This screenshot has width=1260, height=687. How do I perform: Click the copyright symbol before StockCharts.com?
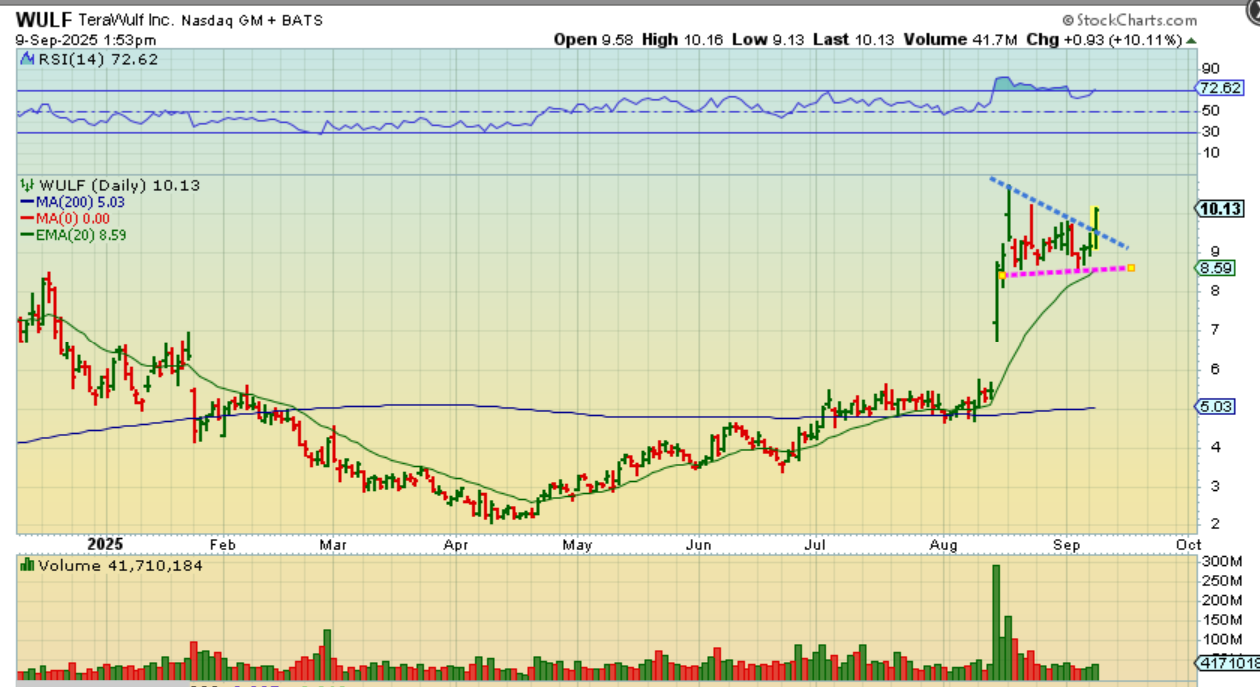tap(1068, 20)
